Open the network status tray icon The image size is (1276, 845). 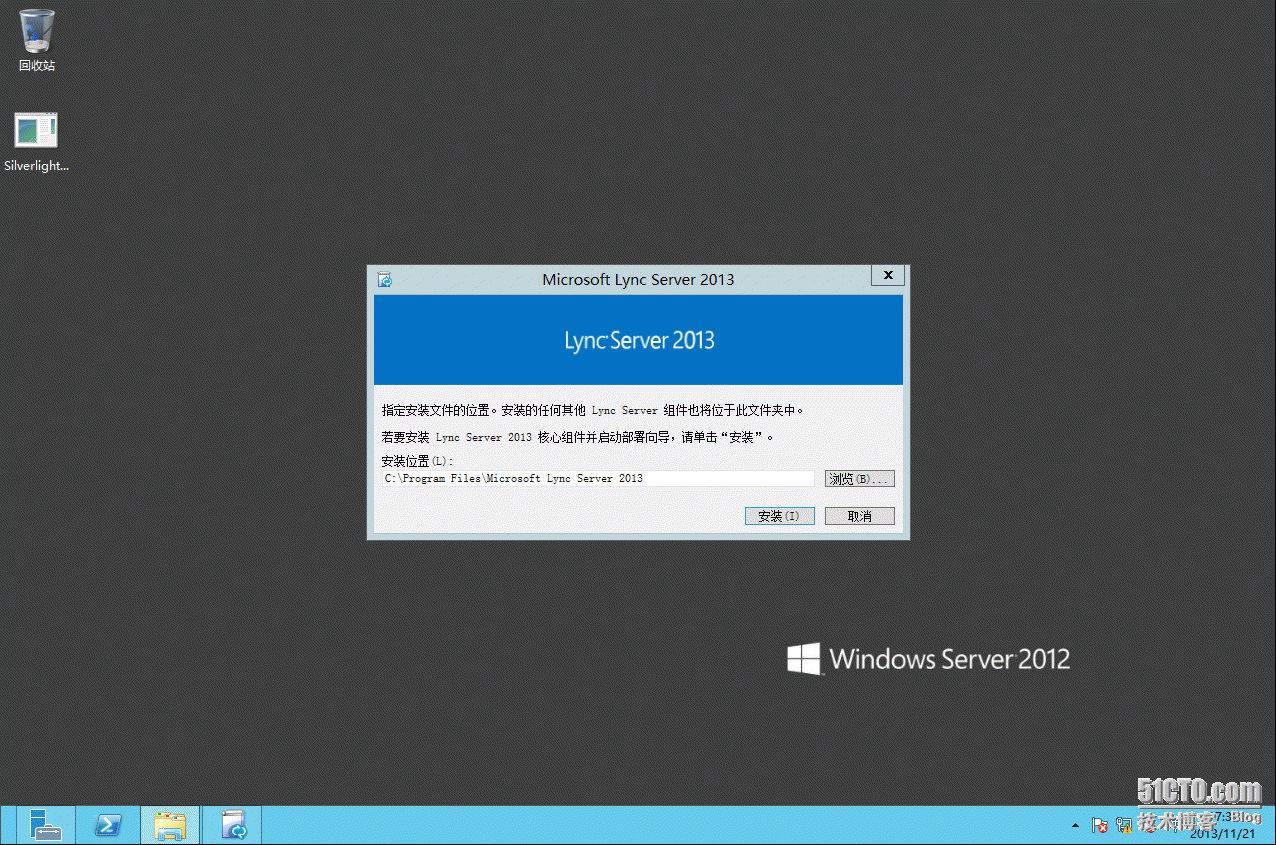1123,825
